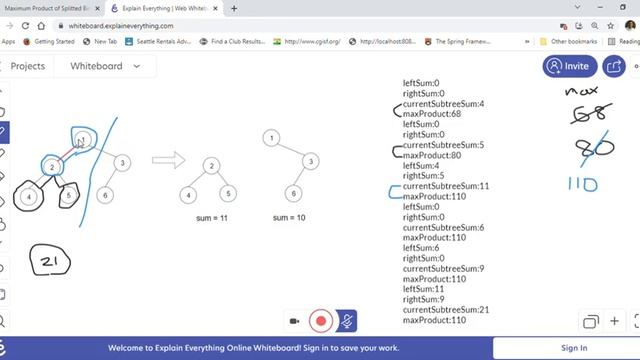The image size is (640, 360).
Task: Click the "sum = 10" label
Action: pyautogui.click(x=289, y=218)
